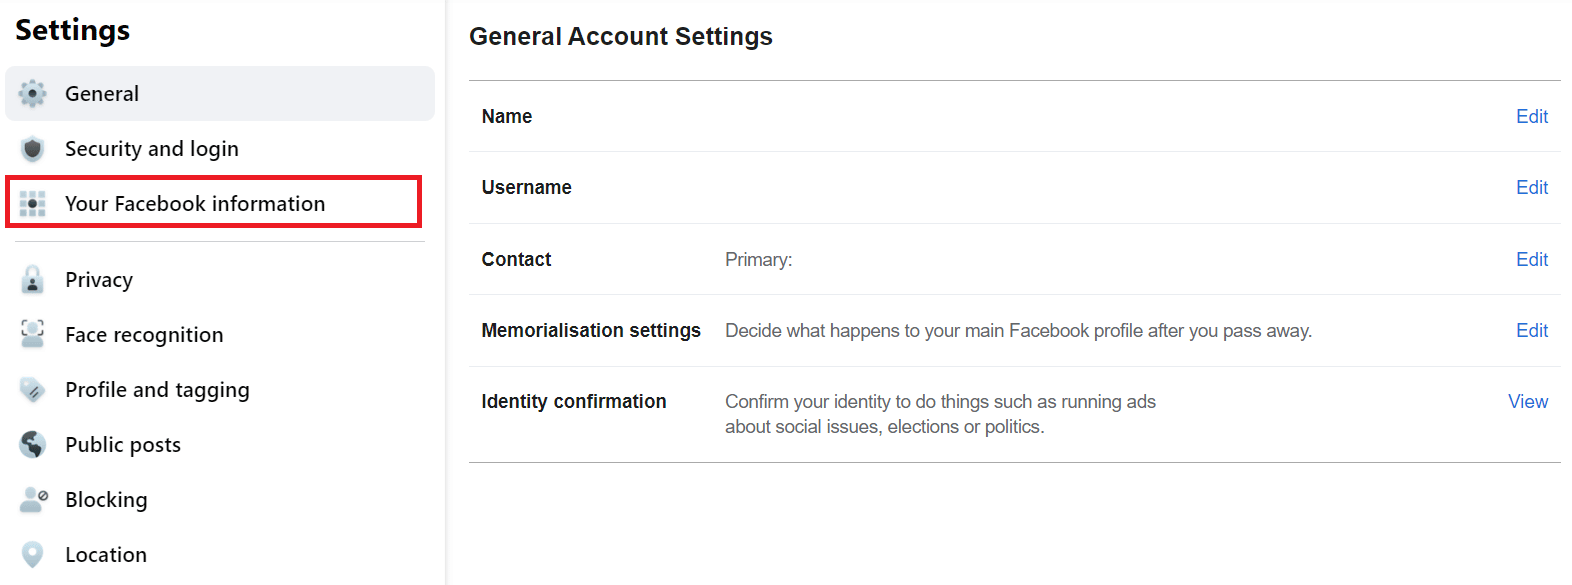Edit your Username
The width and height of the screenshot is (1572, 585).
tap(1532, 187)
